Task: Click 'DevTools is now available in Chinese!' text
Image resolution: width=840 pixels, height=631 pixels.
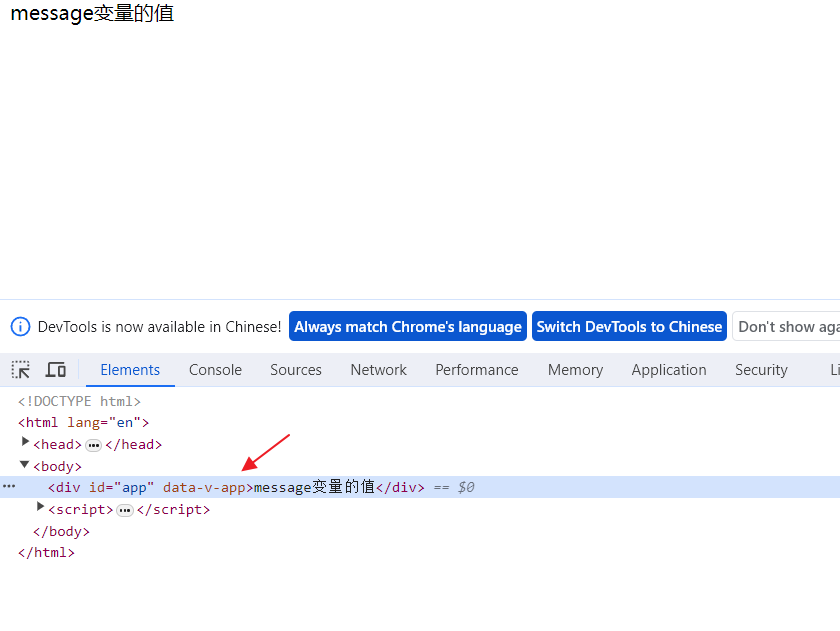Action: click(x=160, y=326)
